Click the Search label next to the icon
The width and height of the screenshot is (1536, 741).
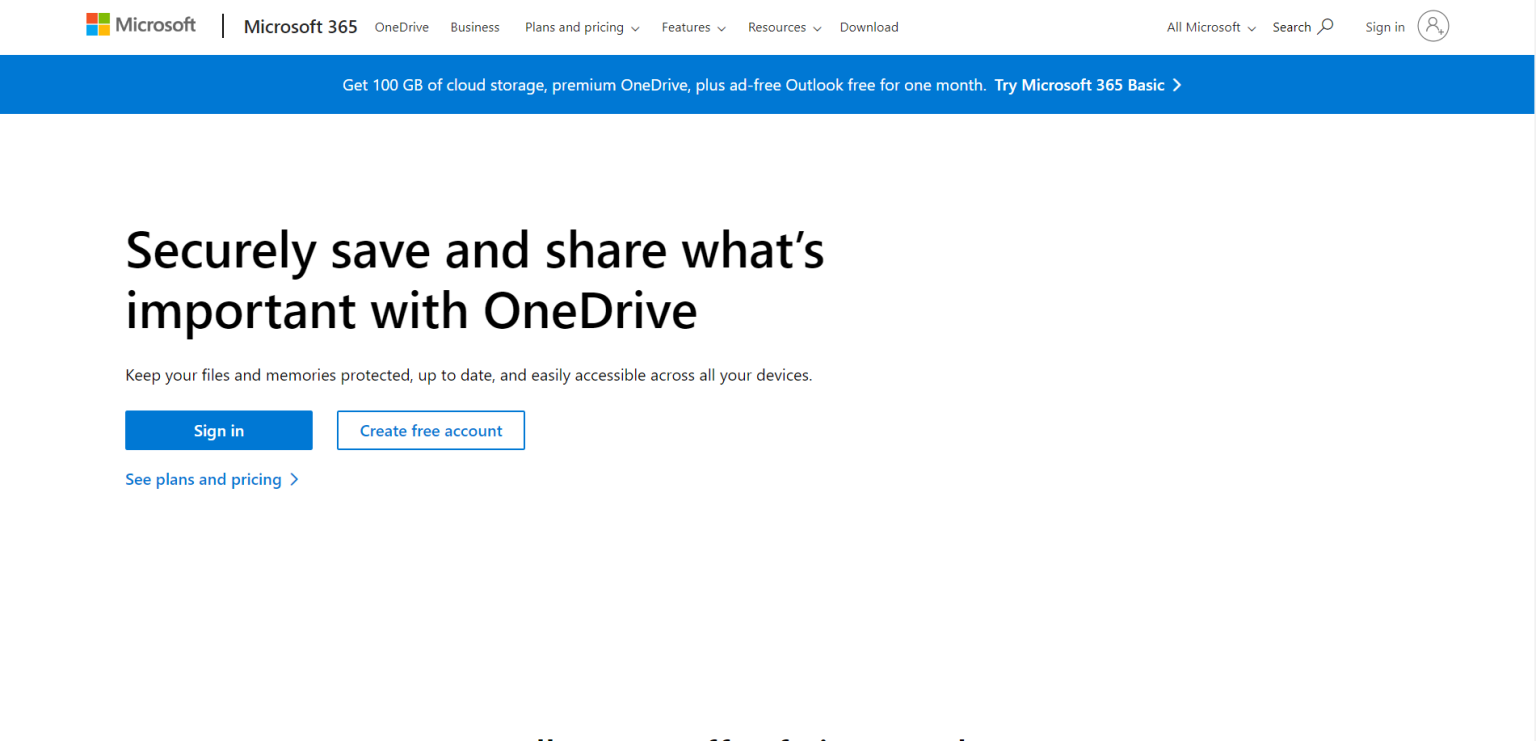(1290, 26)
